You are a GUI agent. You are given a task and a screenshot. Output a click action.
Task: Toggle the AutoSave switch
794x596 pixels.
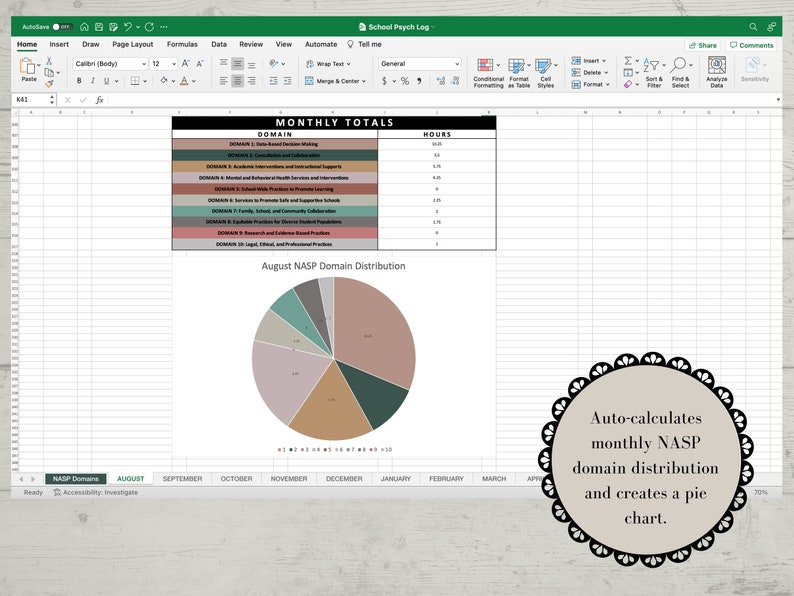click(62, 27)
